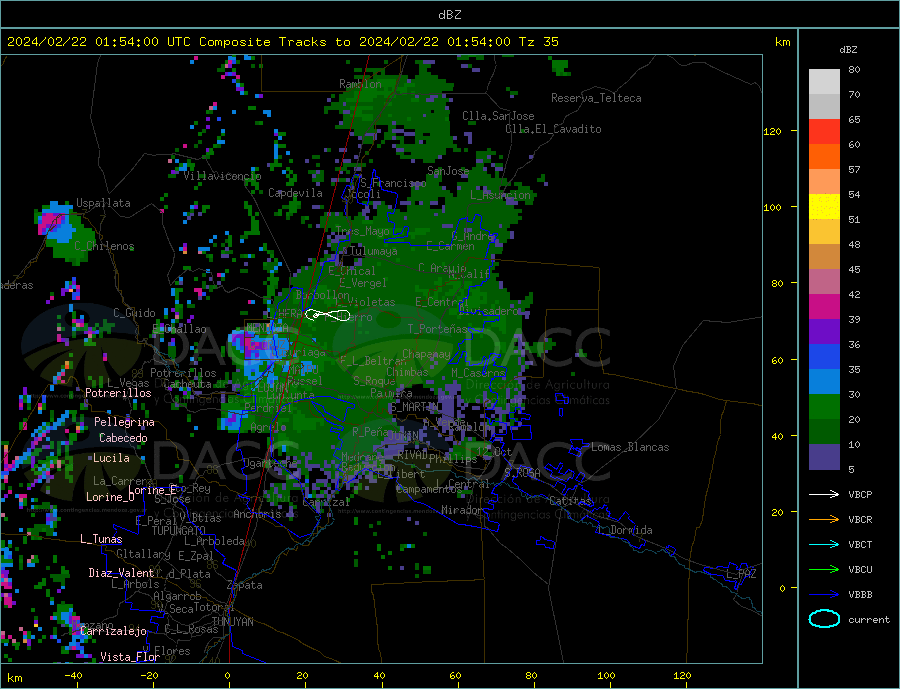Screen dimensions: 900x689
Task: Pick the brown 48–45 dBZ legend swatch
Action: click(x=824, y=257)
